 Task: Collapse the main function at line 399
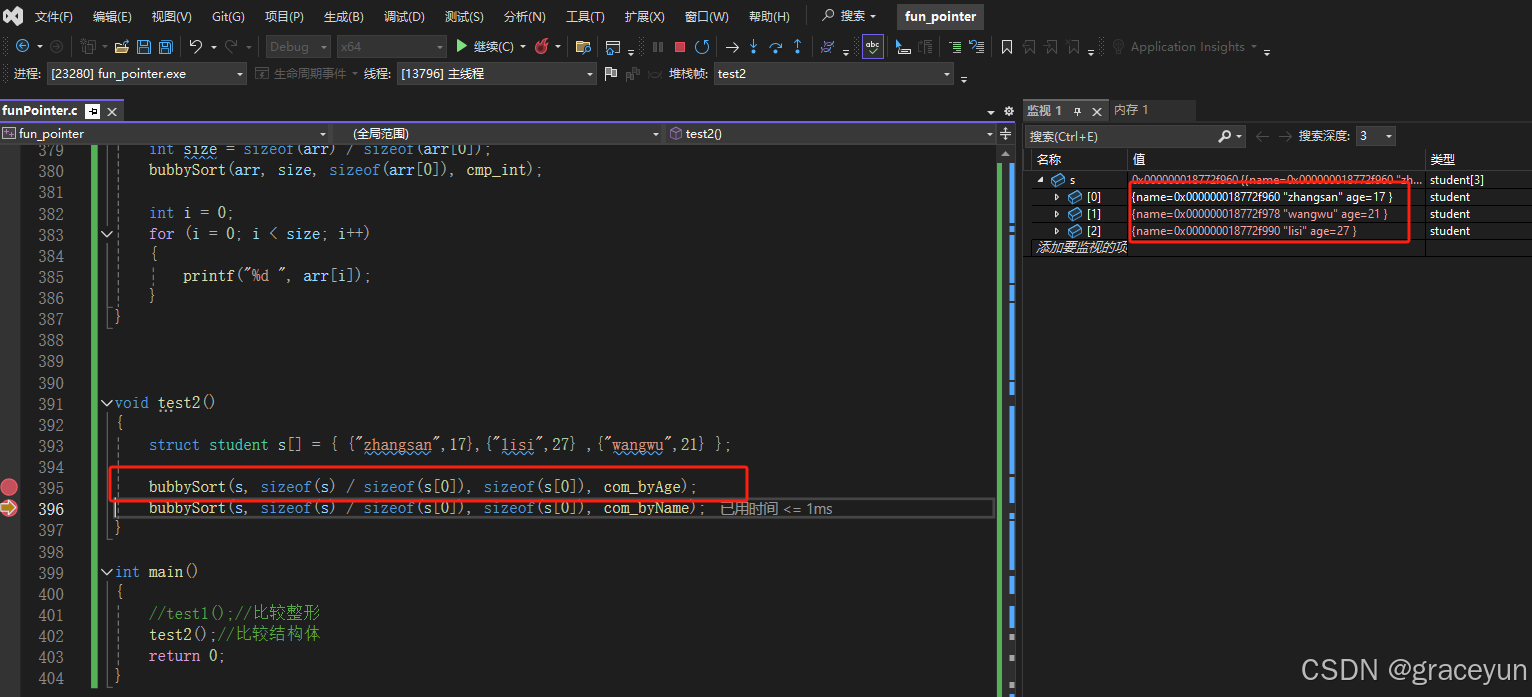pyautogui.click(x=107, y=572)
